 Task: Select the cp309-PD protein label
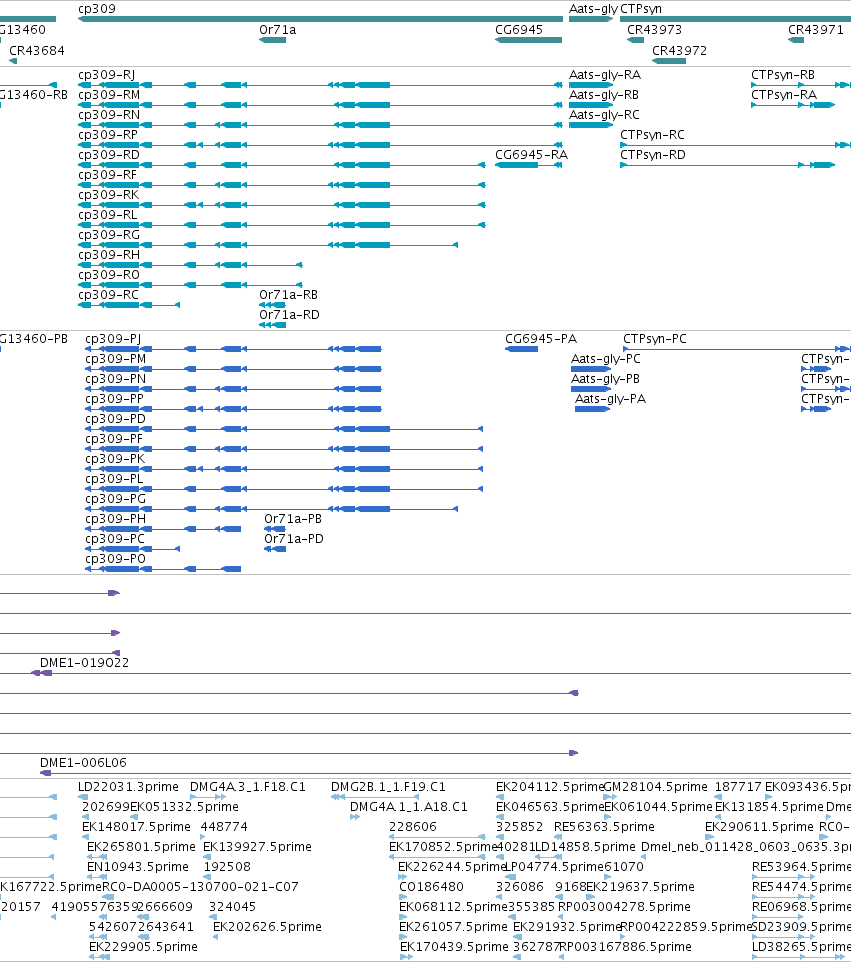[115, 418]
